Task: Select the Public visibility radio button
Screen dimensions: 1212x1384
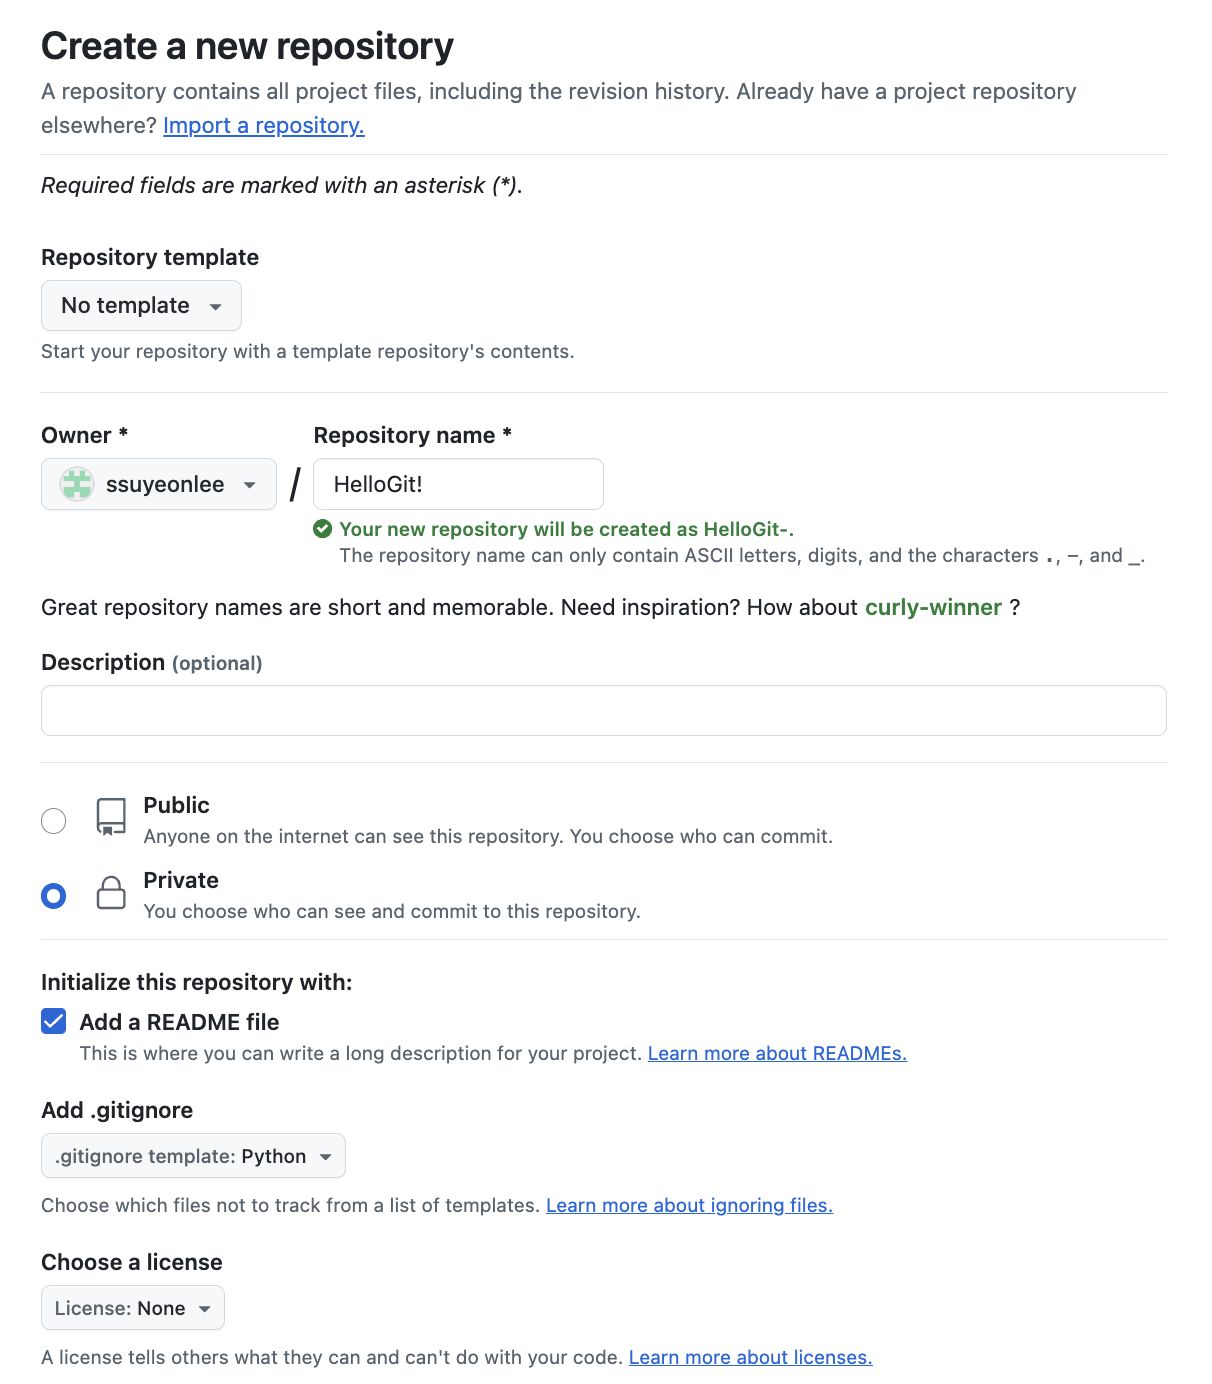Action: (x=54, y=821)
